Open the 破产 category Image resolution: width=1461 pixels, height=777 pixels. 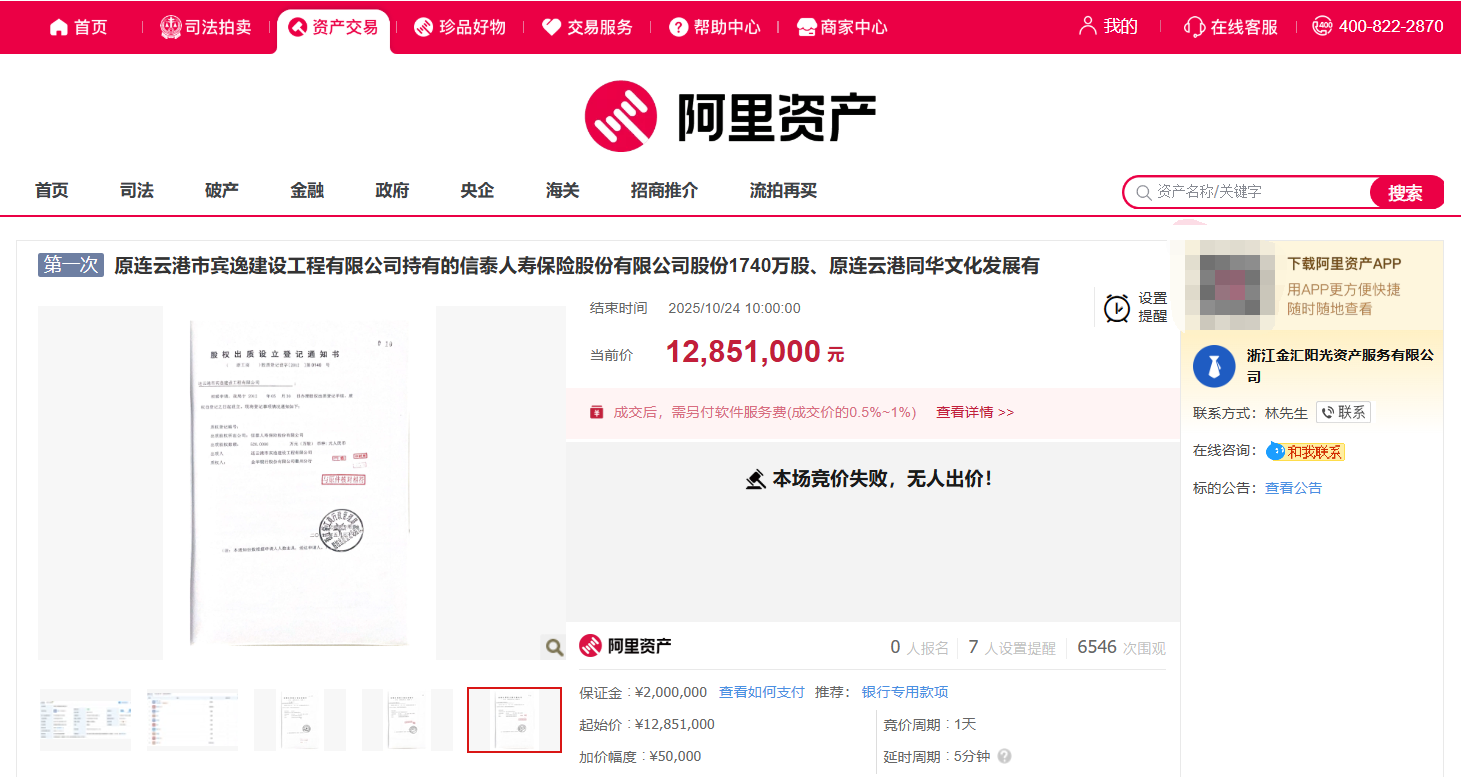[222, 190]
